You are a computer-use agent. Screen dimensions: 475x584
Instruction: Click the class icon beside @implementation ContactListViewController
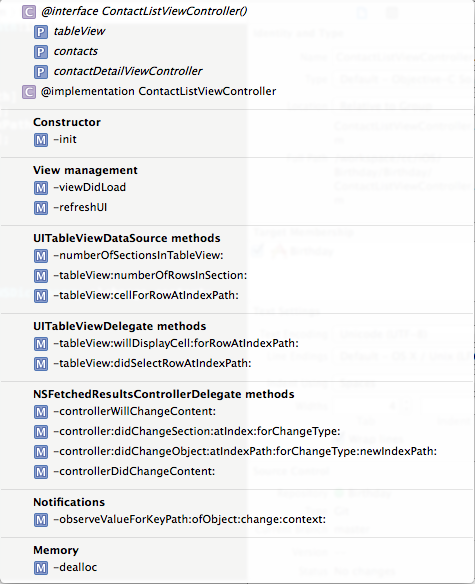coord(29,92)
